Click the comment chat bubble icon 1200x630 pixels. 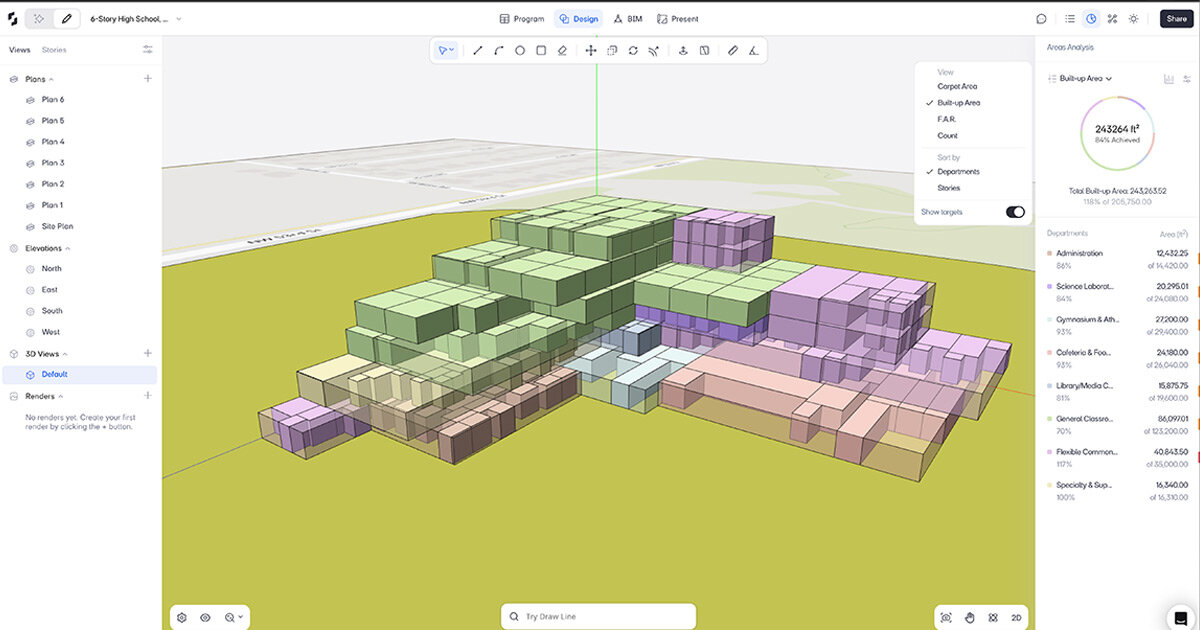point(1041,18)
